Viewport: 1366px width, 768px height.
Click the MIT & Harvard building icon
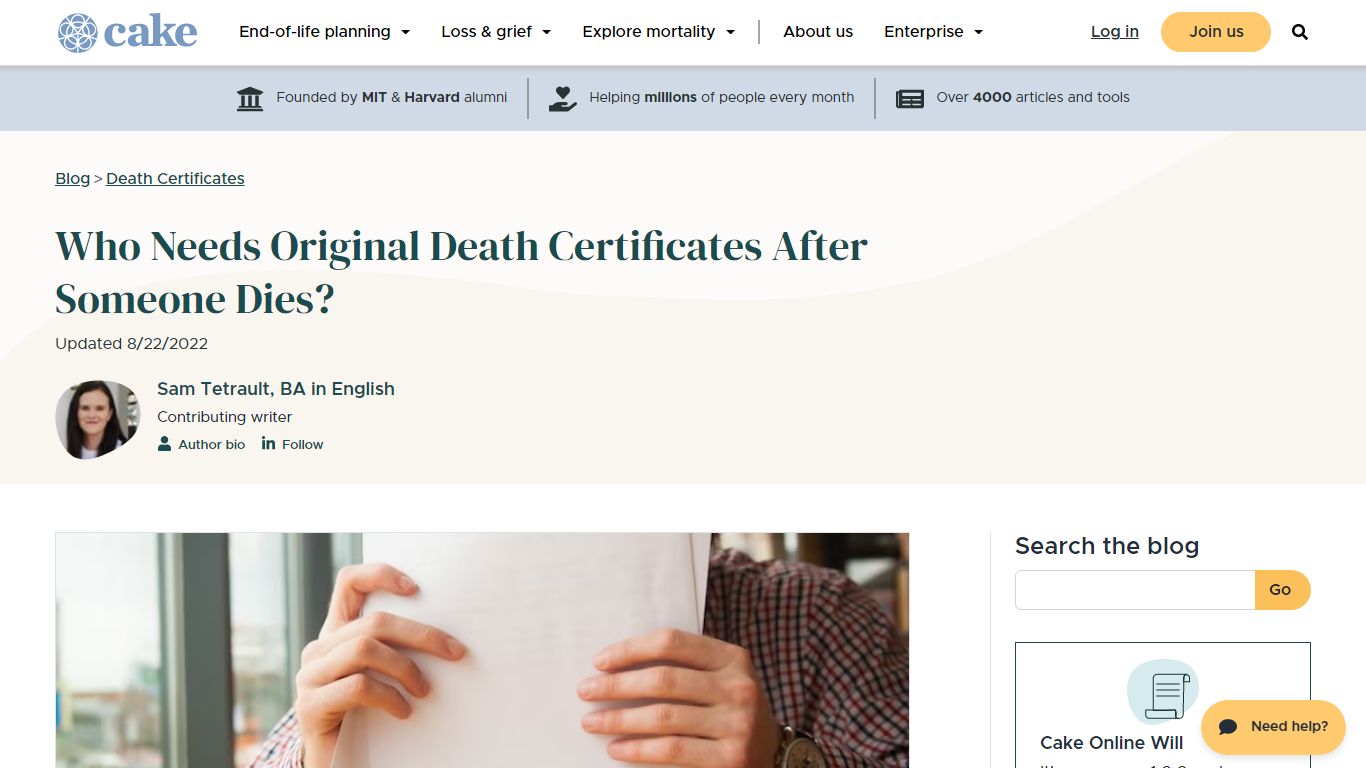250,98
